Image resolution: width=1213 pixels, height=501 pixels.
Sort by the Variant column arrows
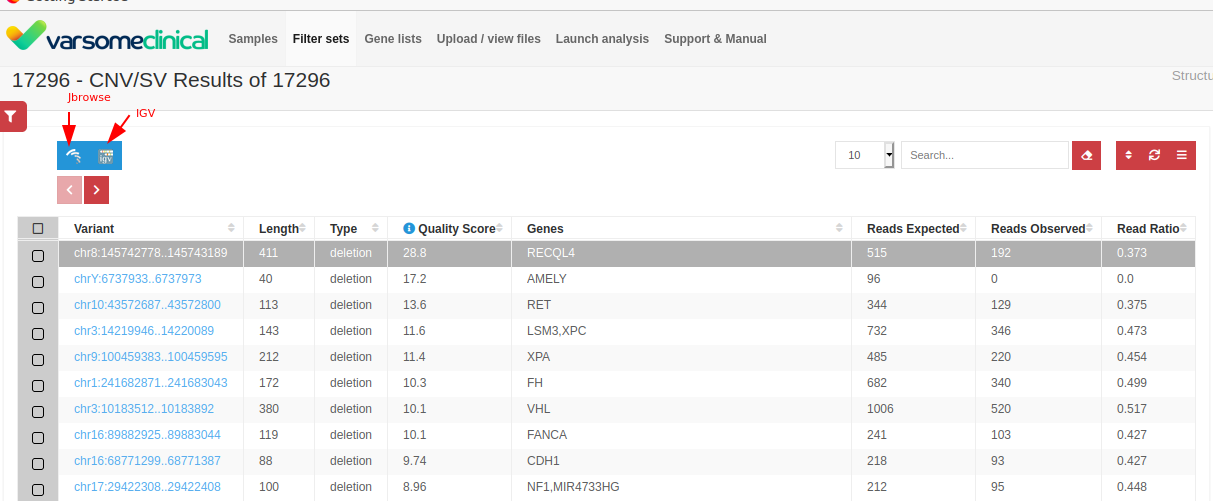pyautogui.click(x=232, y=228)
